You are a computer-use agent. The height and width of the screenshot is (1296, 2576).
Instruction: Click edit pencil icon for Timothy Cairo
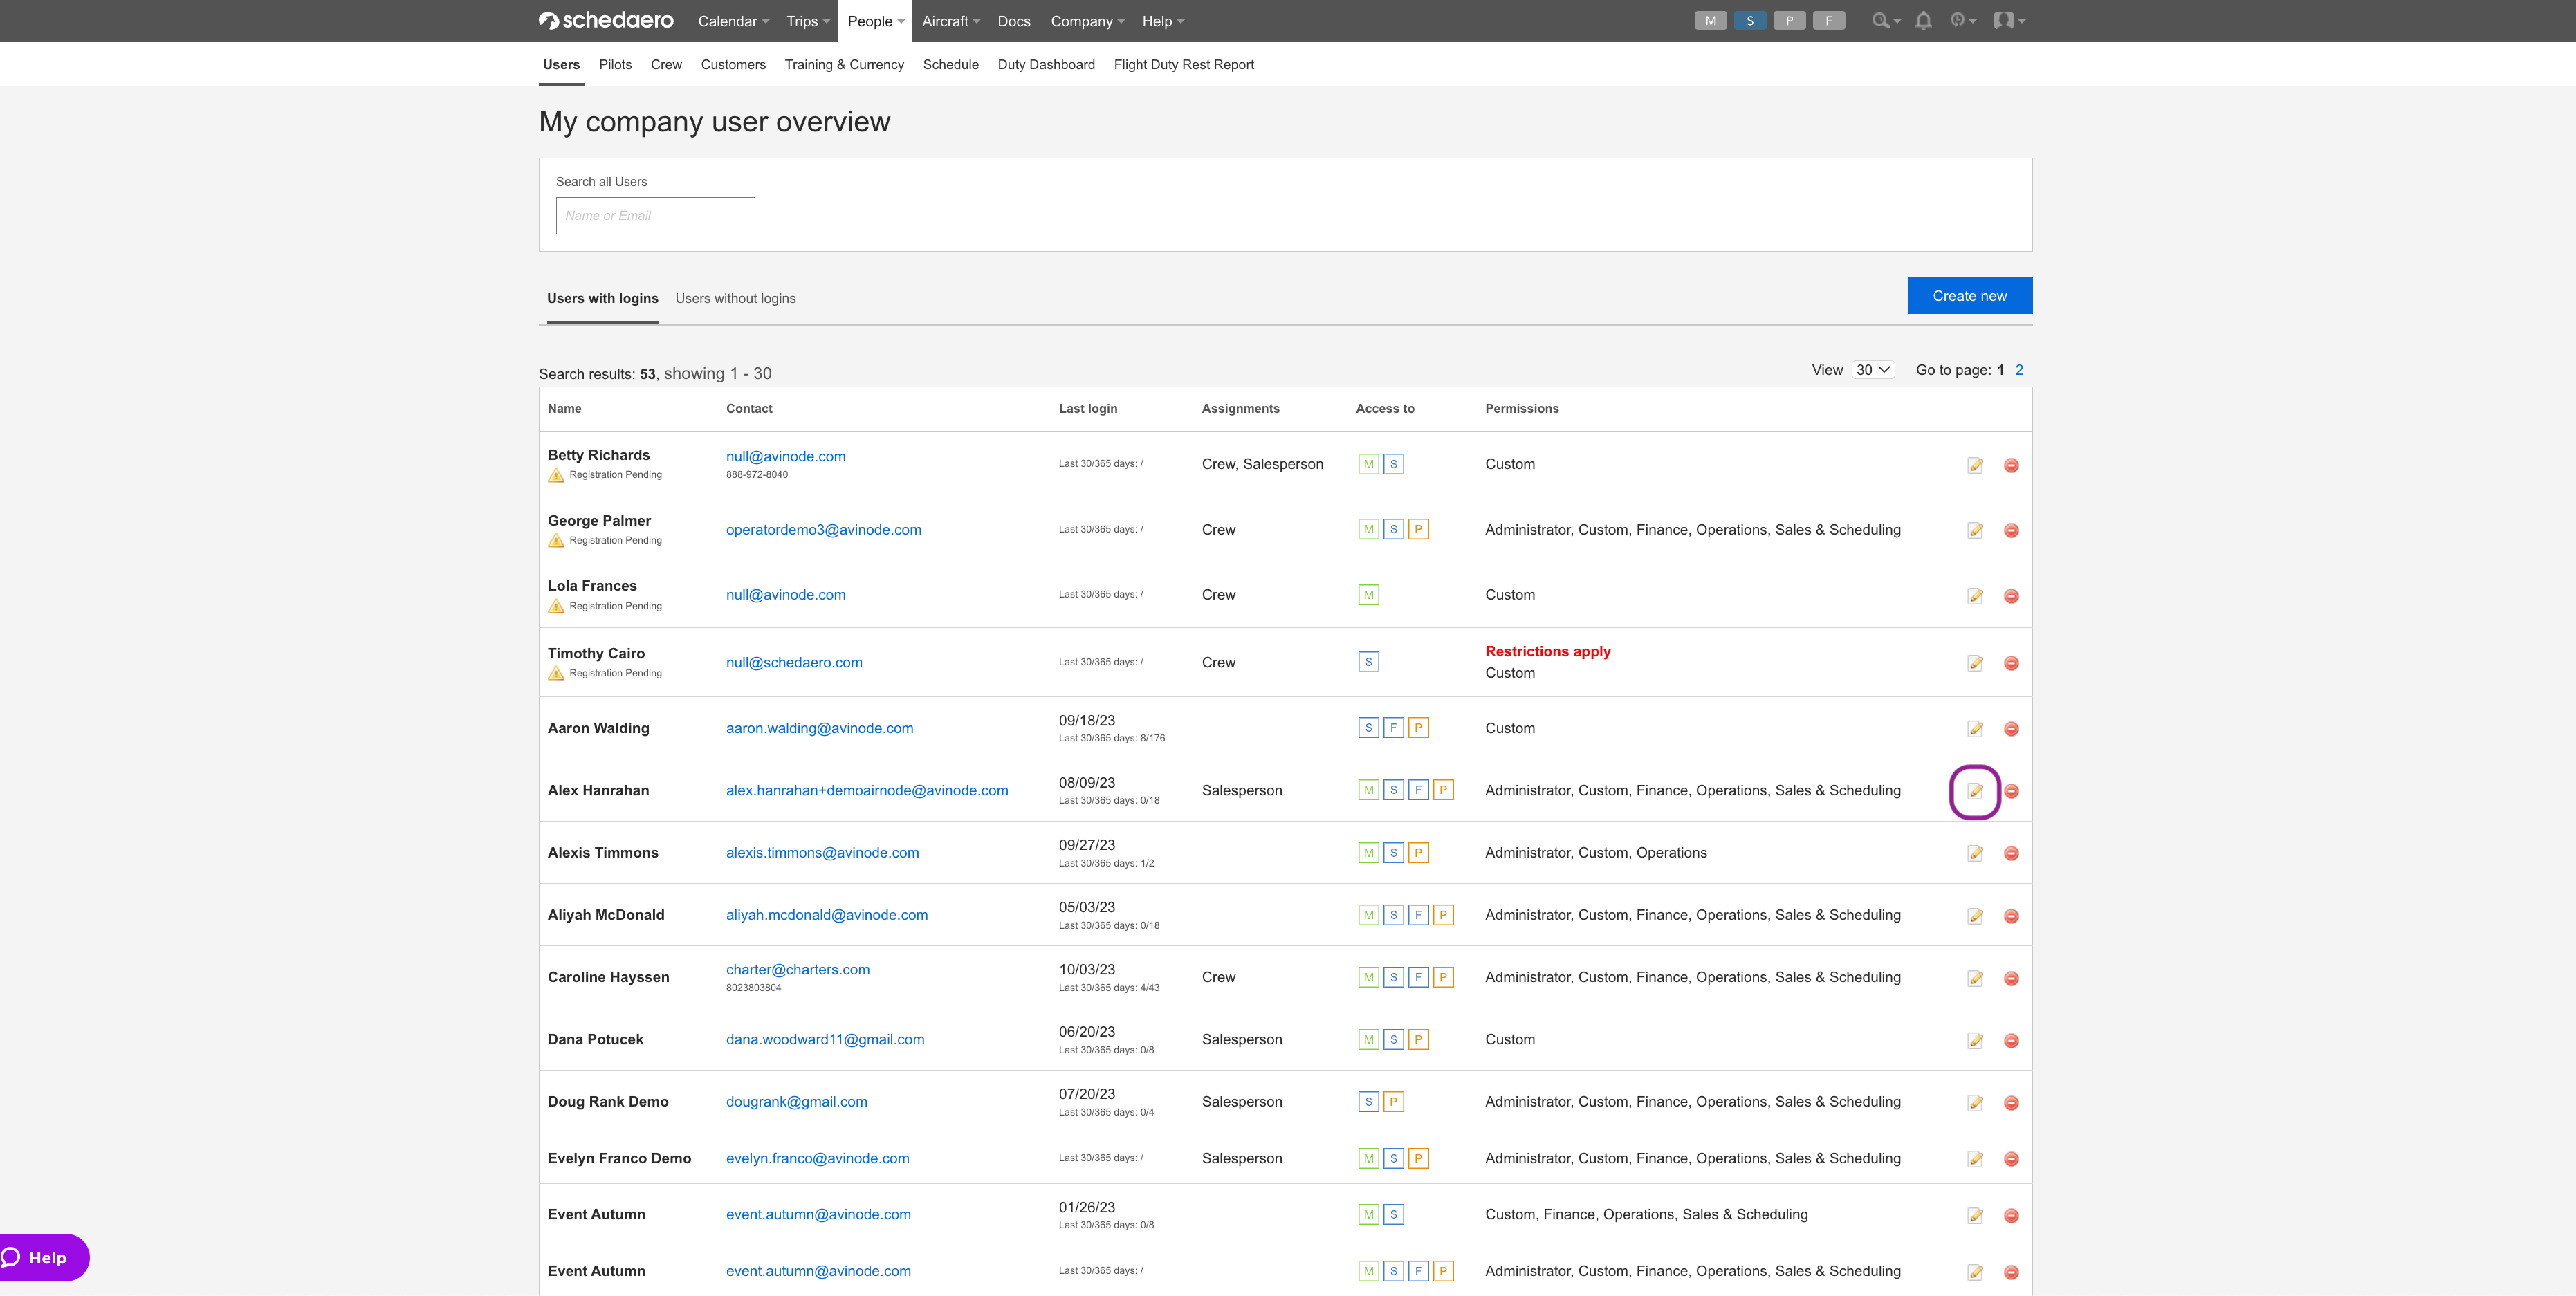click(1975, 663)
